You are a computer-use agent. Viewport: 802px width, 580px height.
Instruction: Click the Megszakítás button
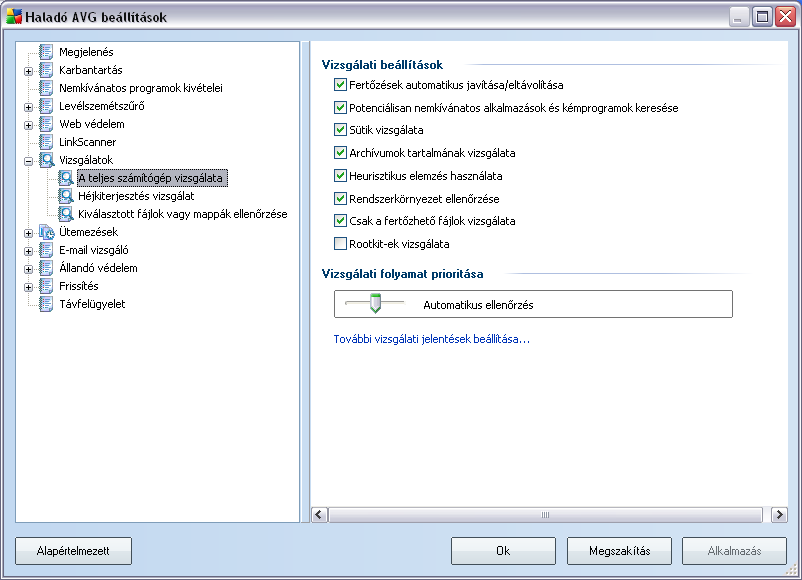click(619, 551)
